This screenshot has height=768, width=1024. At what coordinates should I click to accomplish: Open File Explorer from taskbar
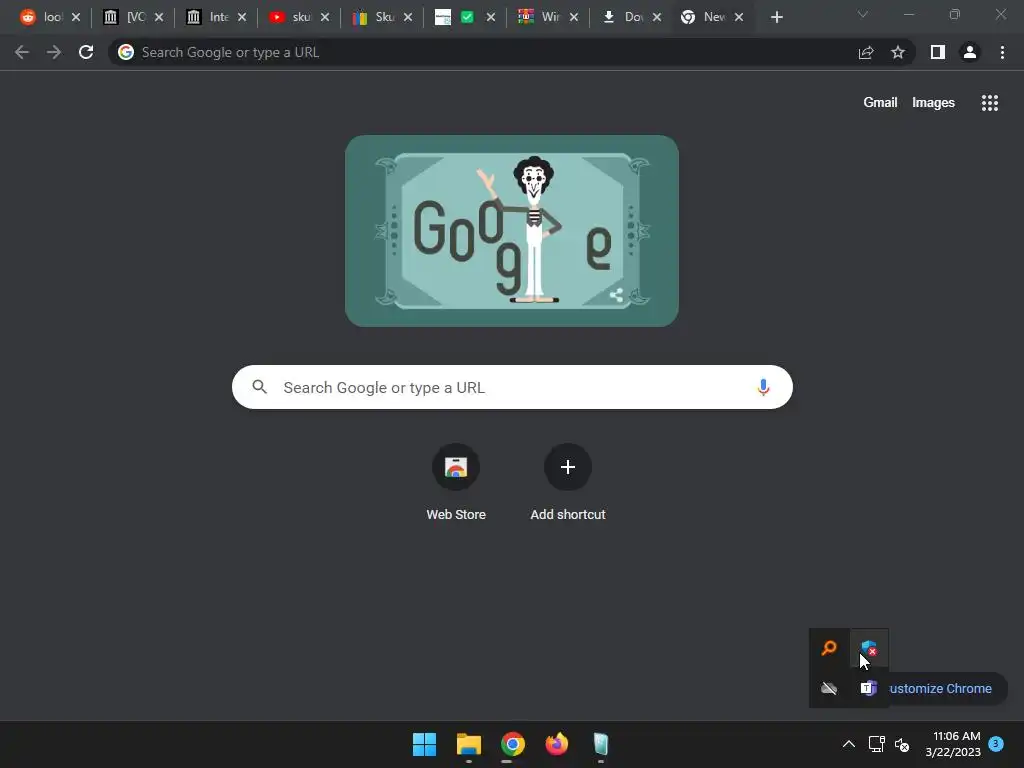[468, 744]
